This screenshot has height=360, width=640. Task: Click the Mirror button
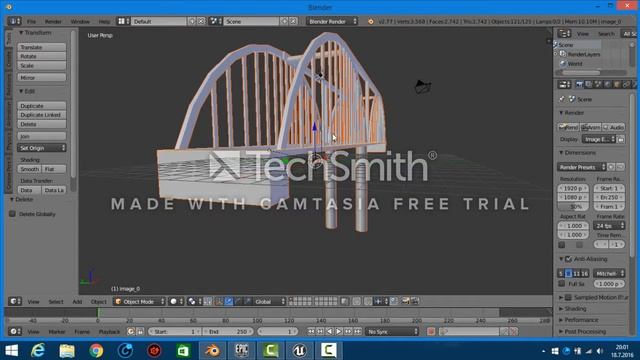coord(42,77)
